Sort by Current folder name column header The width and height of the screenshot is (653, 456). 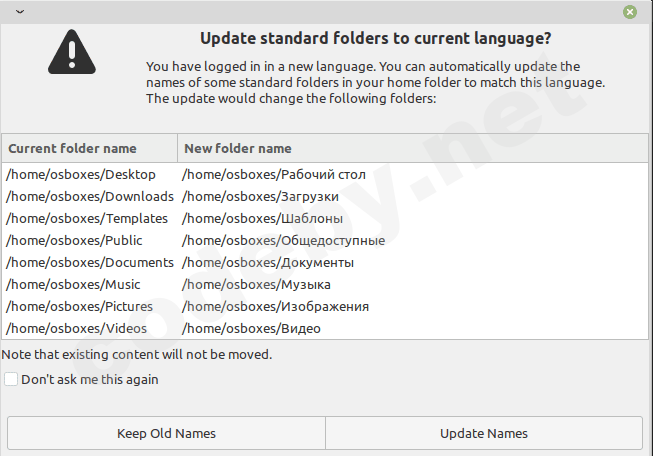pos(89,148)
